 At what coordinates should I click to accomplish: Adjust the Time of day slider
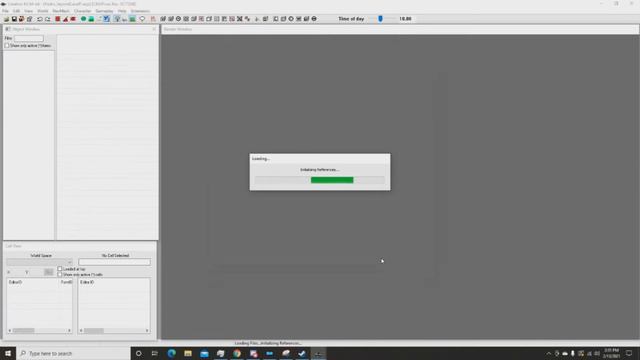(380, 19)
